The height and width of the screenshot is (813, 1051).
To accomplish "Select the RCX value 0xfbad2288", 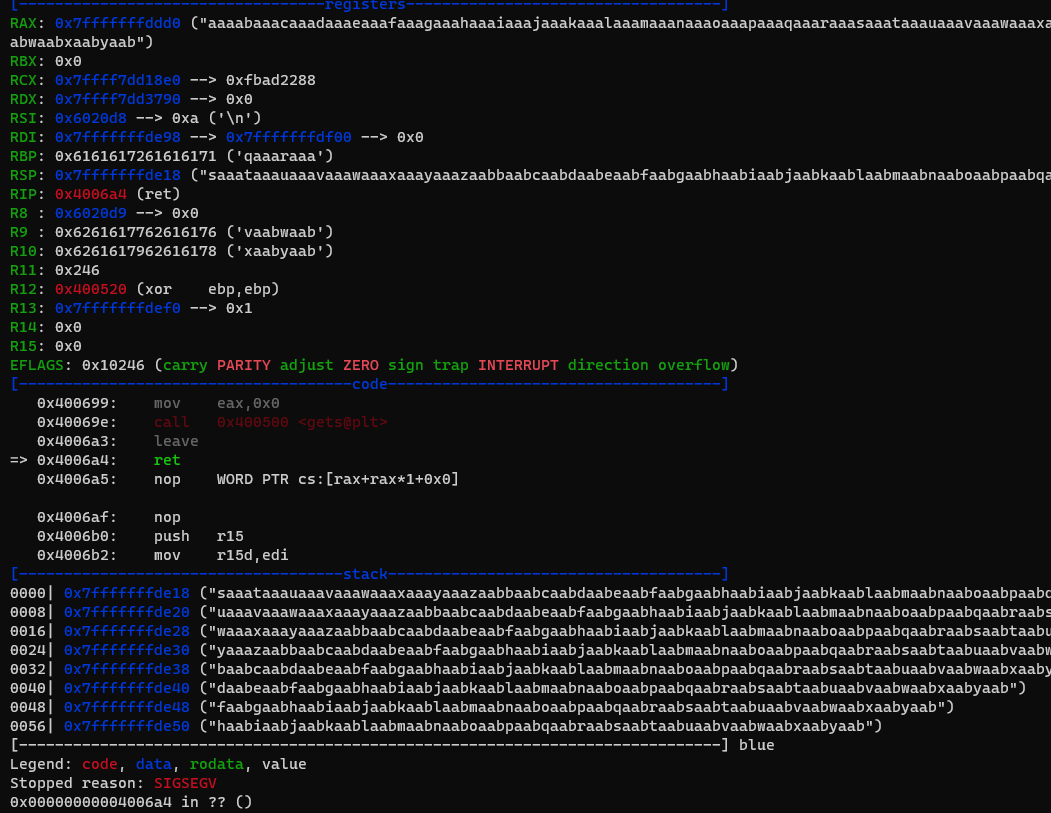I will (x=271, y=81).
